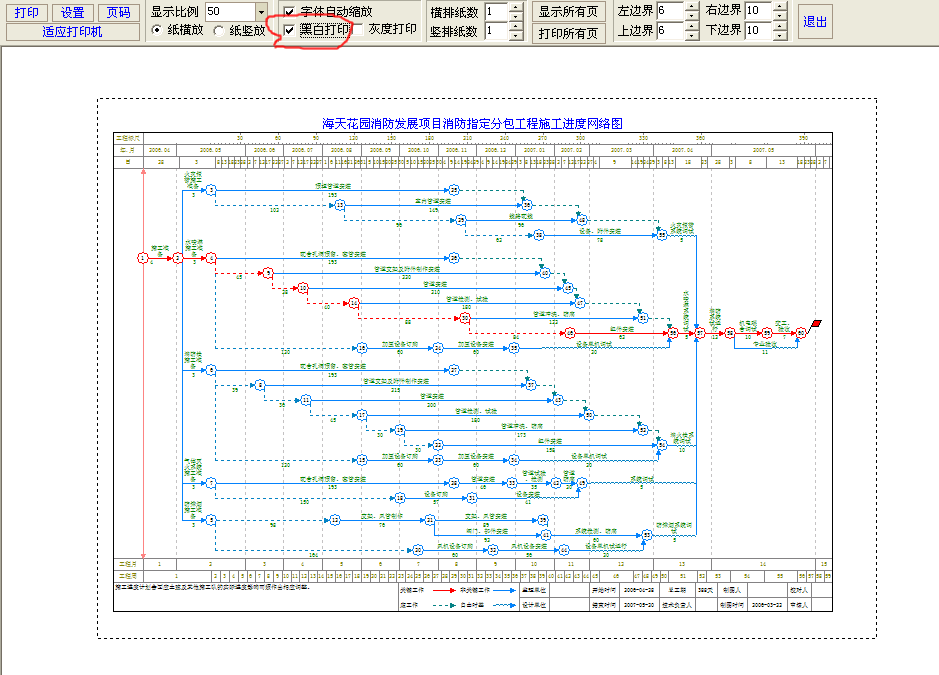The height and width of the screenshot is (675, 939).
Task: Click the 显示比例 value field showing 50
Action: coord(231,11)
